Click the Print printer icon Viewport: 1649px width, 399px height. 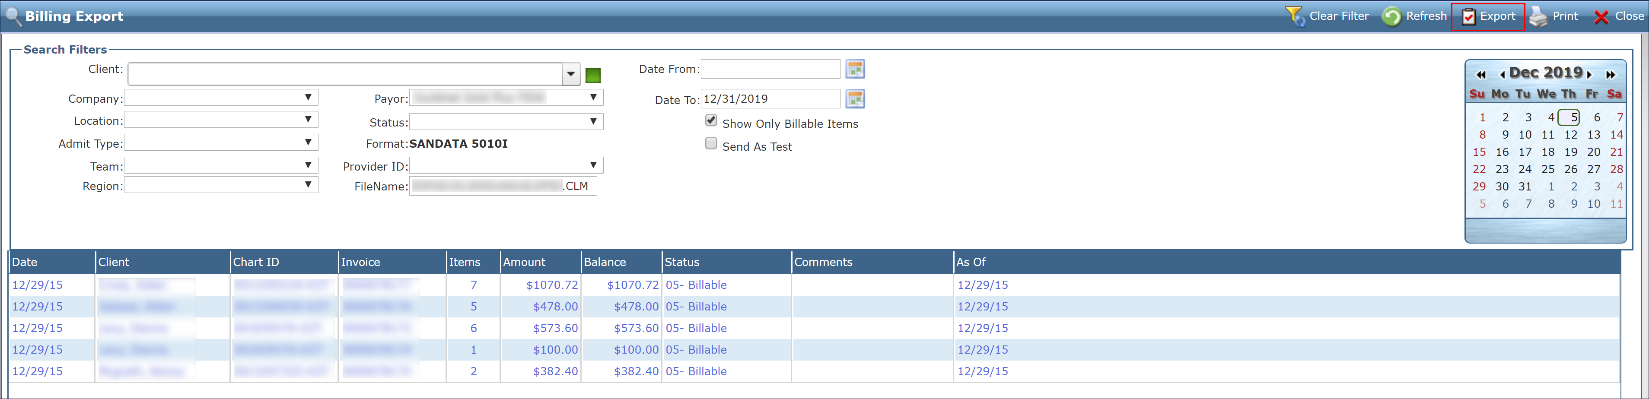(x=1538, y=16)
